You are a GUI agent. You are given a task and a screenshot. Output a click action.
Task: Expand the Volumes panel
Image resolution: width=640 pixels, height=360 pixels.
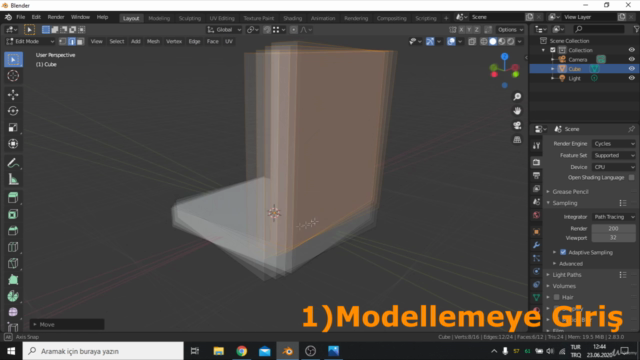coord(564,286)
